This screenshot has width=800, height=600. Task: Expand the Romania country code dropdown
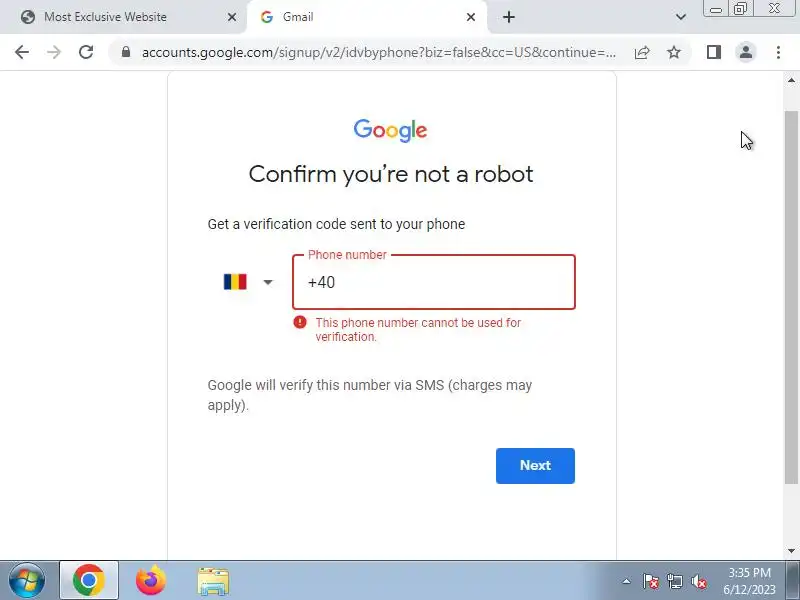[248, 282]
